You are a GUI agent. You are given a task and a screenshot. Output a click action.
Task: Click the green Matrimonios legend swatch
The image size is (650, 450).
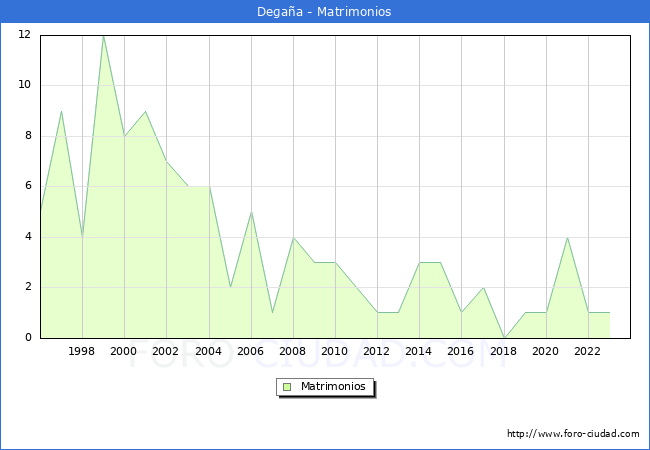[x=287, y=387]
